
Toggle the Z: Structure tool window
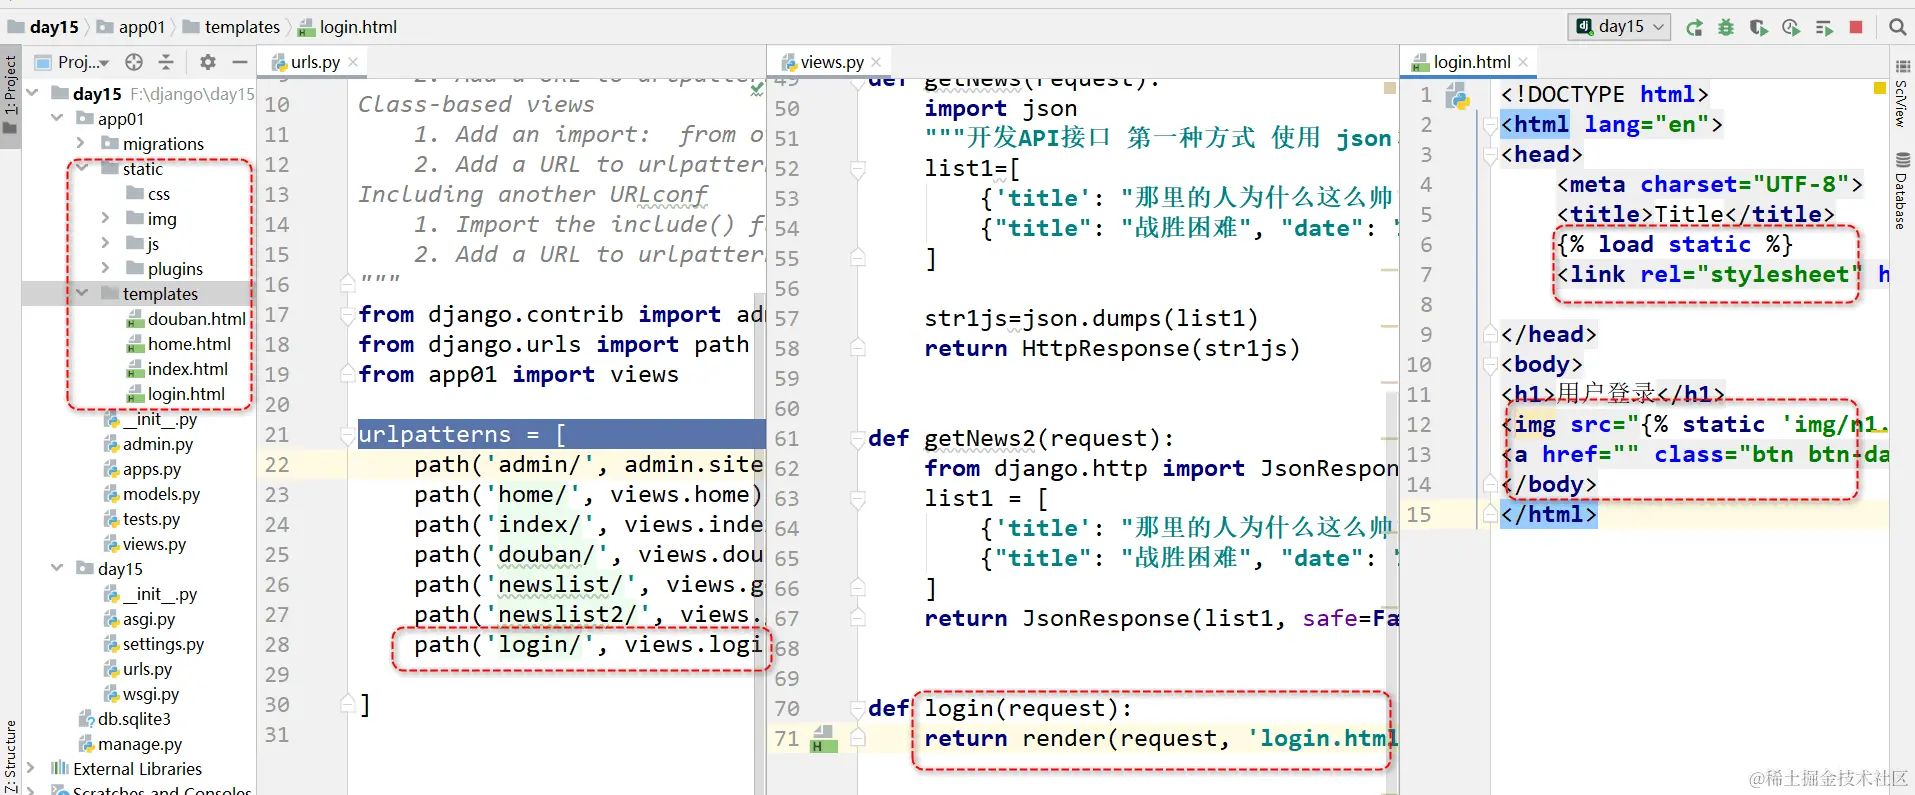[10, 757]
